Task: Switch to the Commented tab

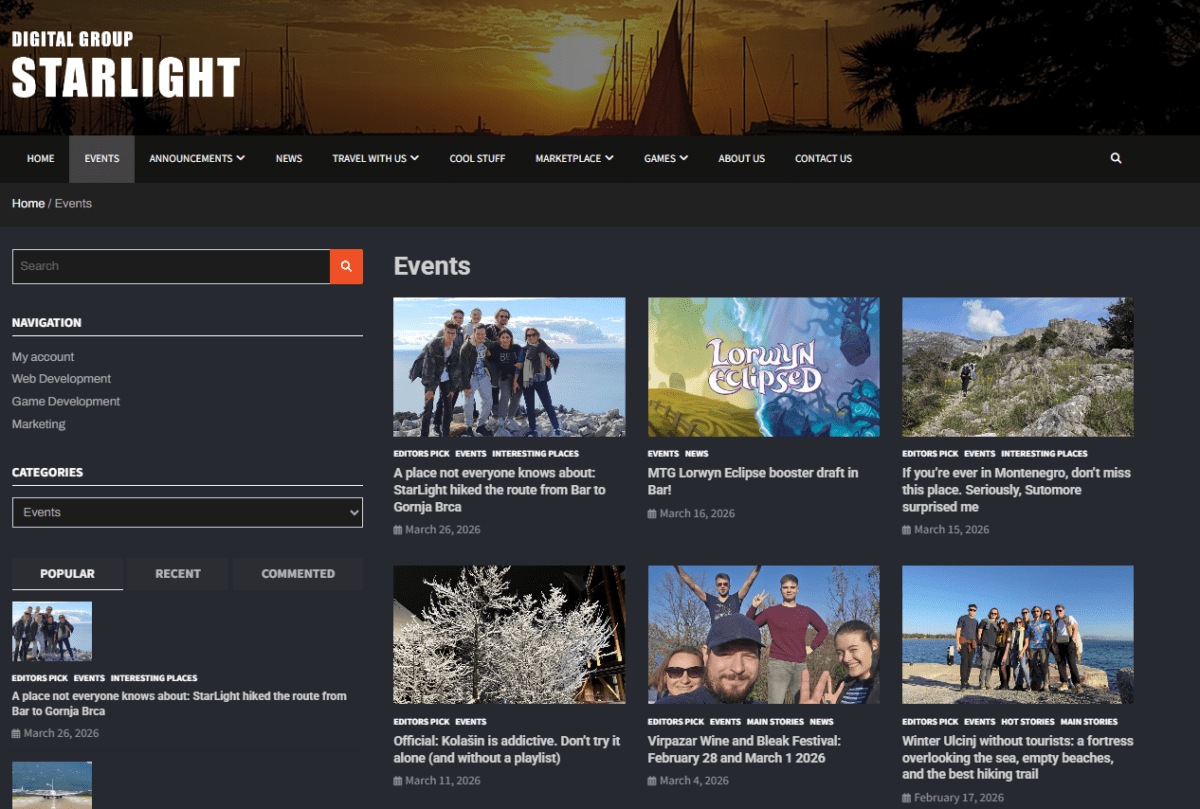Action: pos(298,574)
